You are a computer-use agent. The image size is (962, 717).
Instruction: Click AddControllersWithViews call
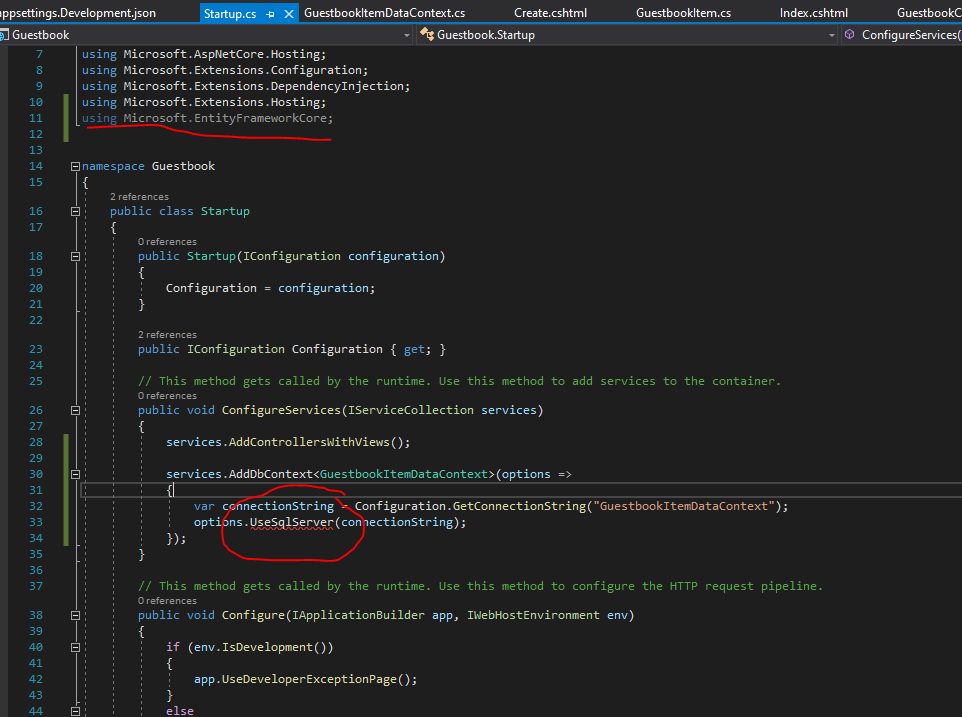coord(309,442)
